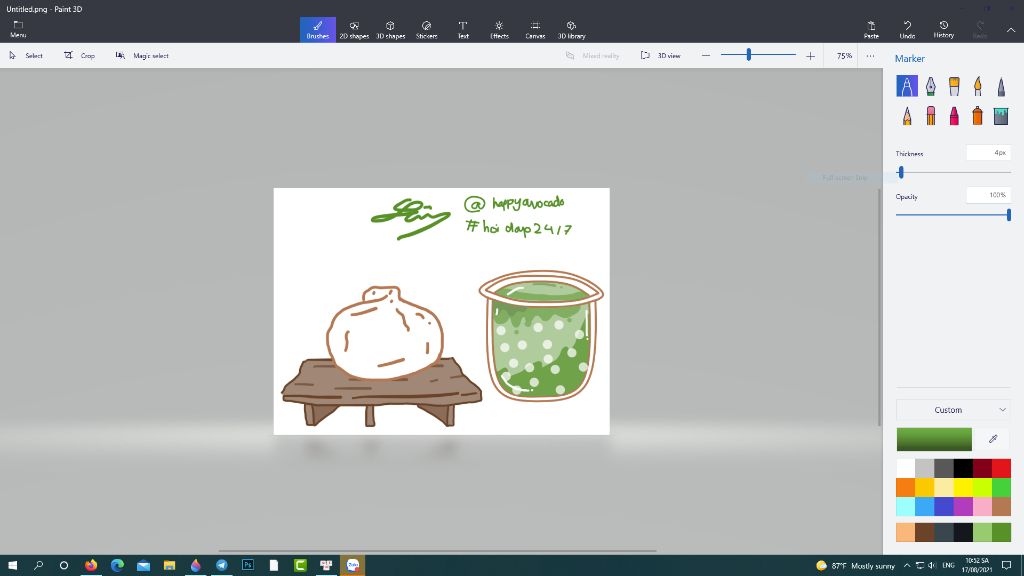The image size is (1024, 576).
Task: Select the Pixel pen tool
Action: point(1001,86)
